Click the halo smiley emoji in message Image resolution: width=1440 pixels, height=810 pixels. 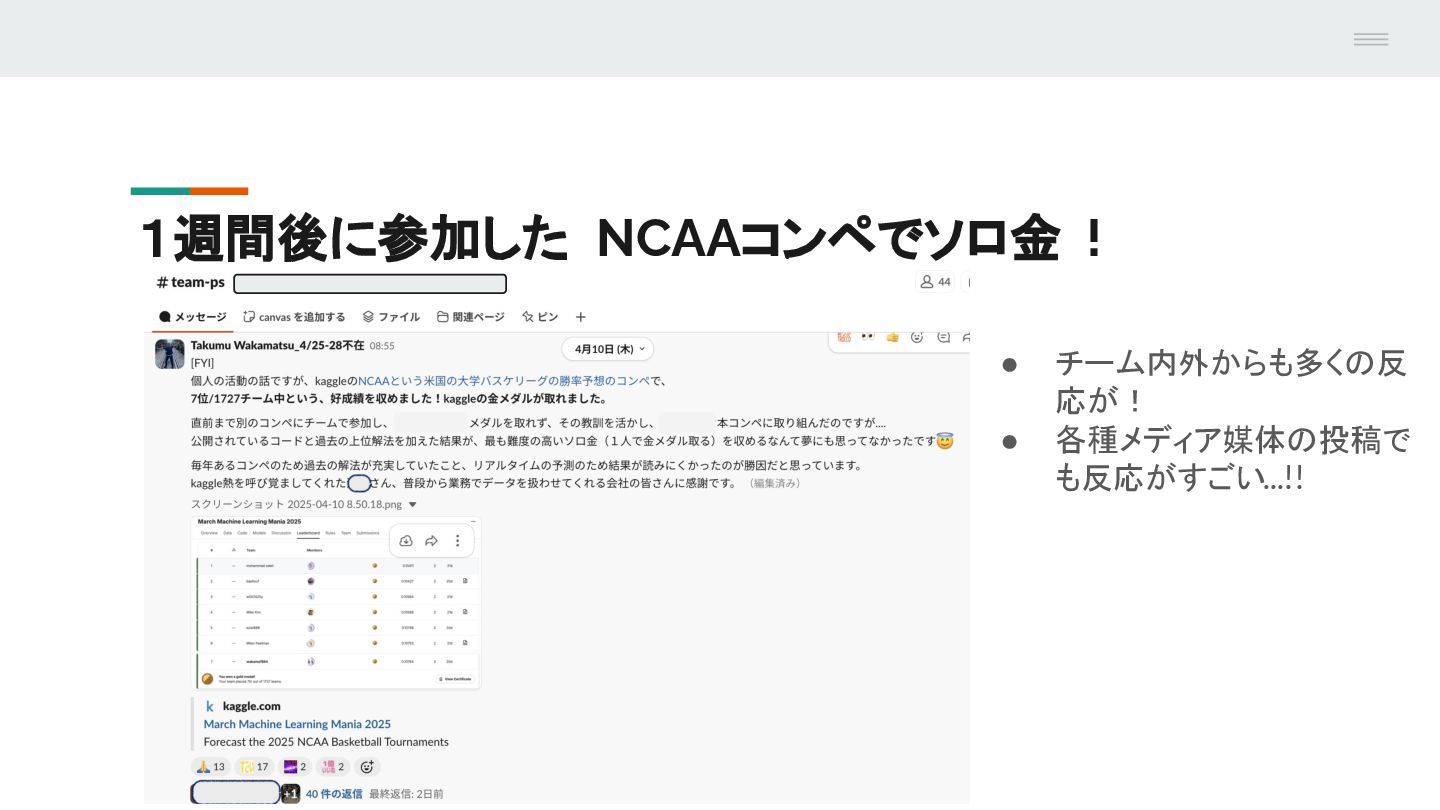pos(944,440)
